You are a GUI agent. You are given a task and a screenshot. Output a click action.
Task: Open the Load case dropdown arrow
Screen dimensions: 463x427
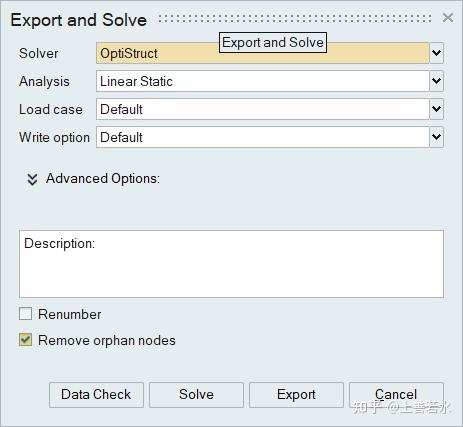[x=436, y=109]
